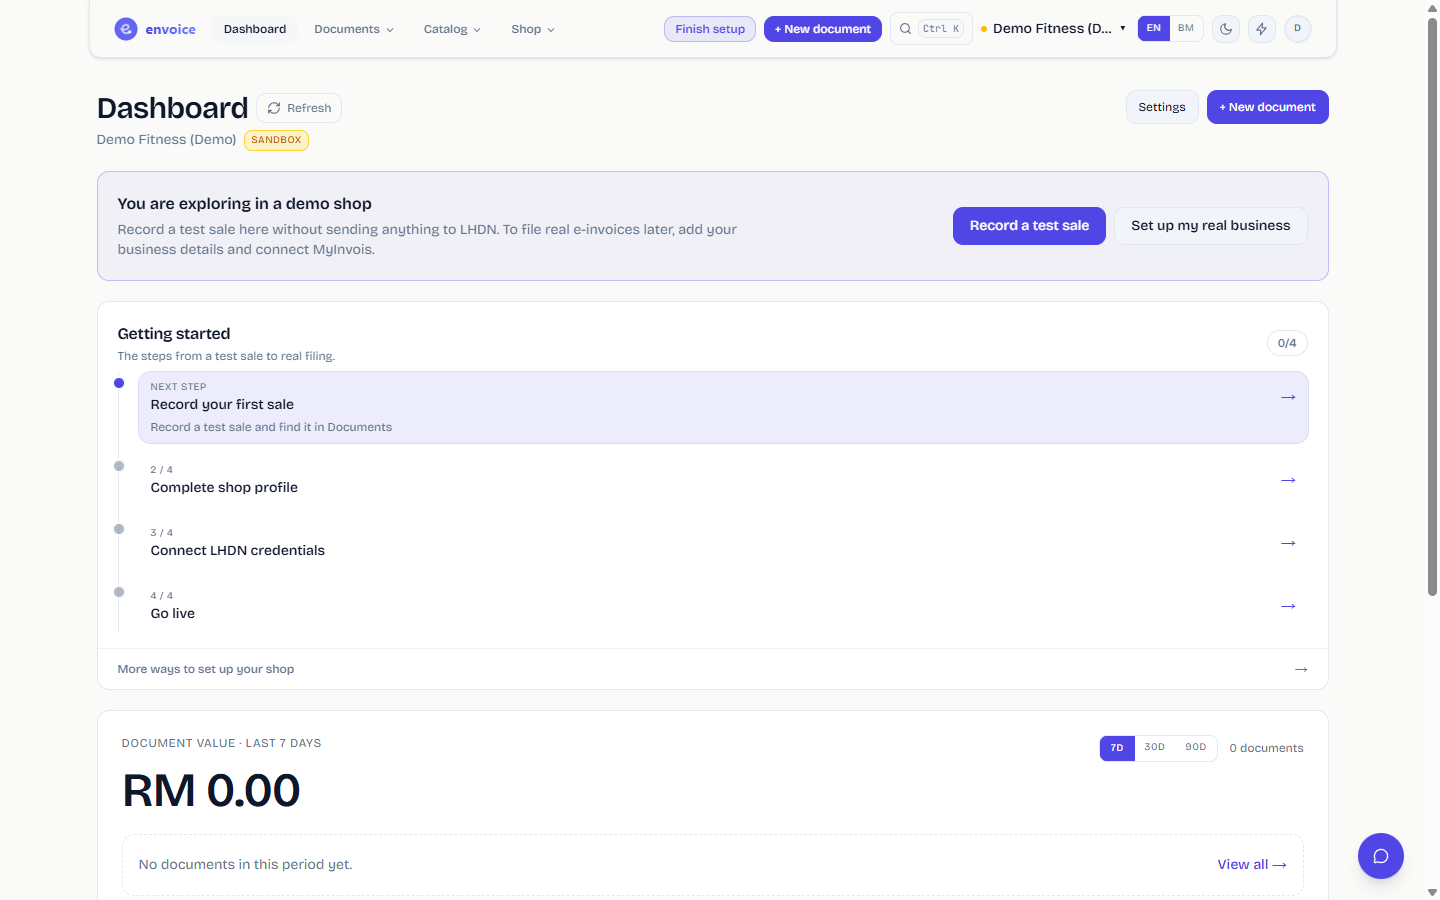Expand the Shop menu

pyautogui.click(x=533, y=29)
